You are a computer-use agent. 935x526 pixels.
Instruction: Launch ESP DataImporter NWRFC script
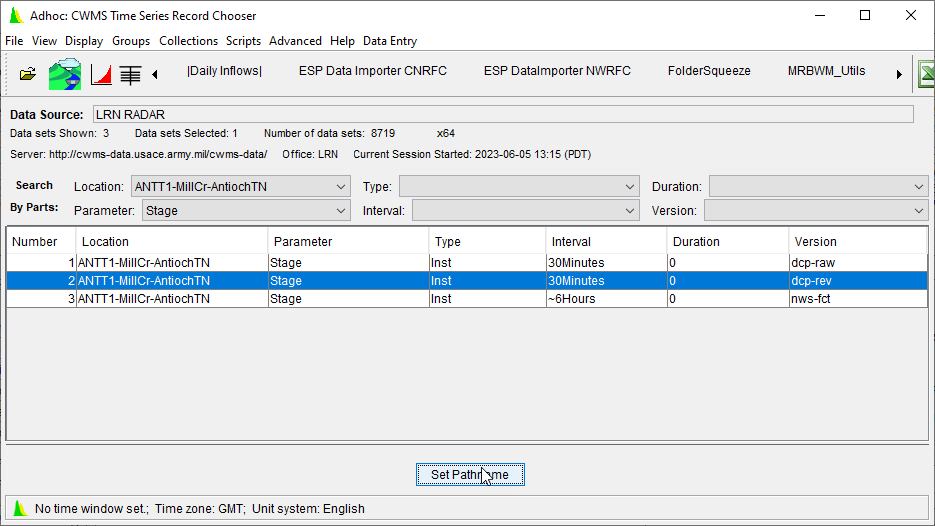click(x=557, y=71)
